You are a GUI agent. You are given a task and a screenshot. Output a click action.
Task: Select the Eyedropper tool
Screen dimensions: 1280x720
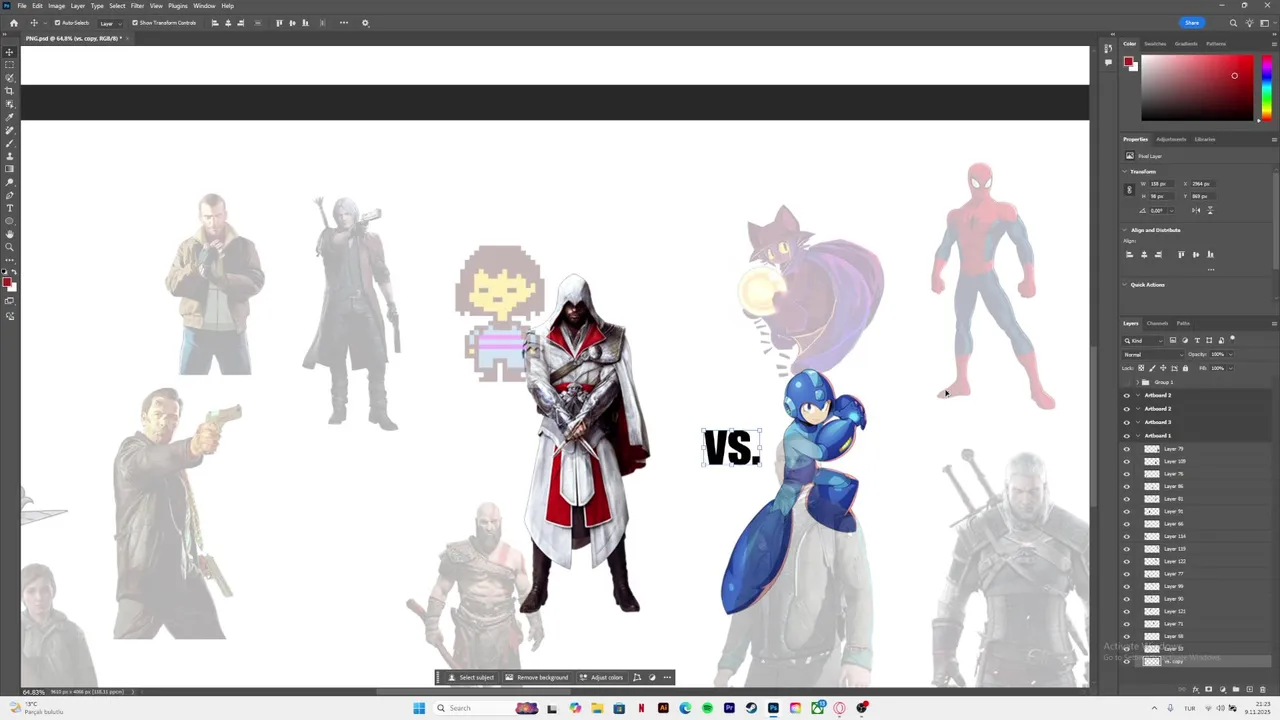pos(9,117)
